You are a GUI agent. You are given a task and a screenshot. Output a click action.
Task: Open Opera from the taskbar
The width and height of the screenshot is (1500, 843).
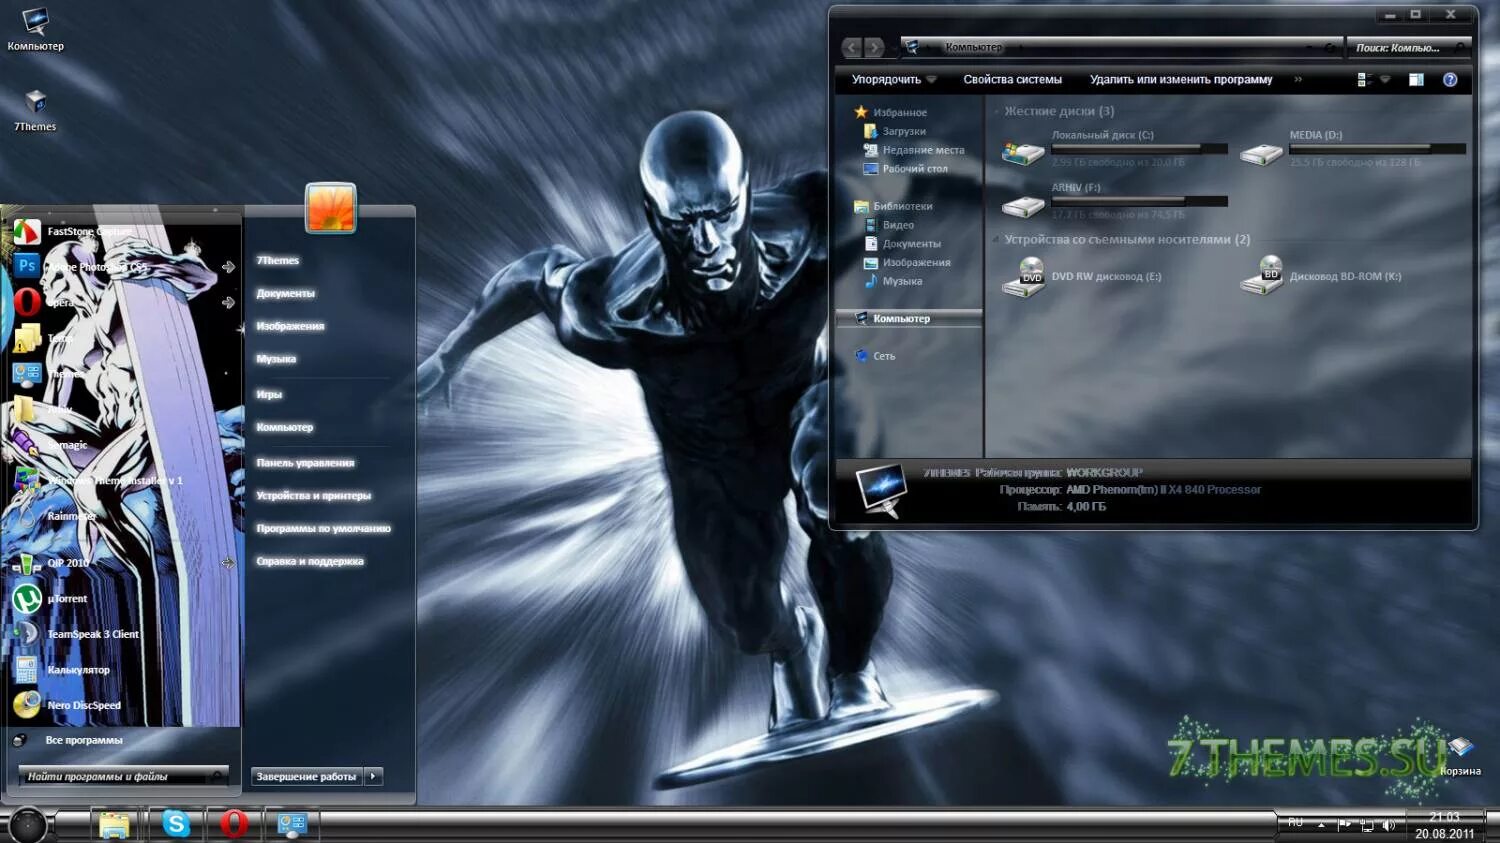tap(234, 824)
